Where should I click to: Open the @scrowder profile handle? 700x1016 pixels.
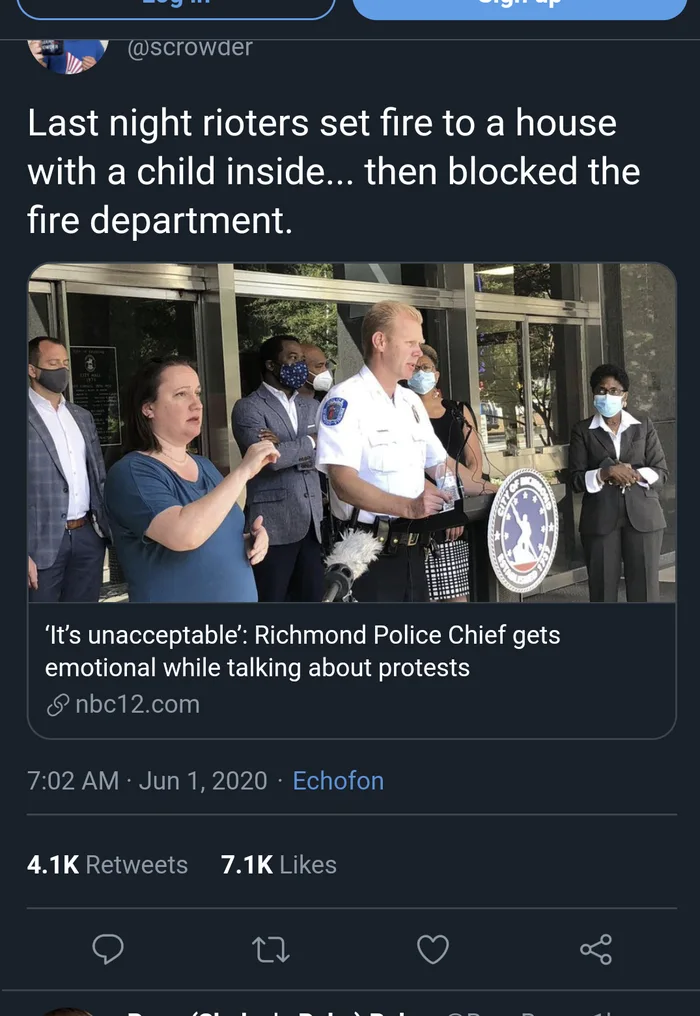point(190,46)
